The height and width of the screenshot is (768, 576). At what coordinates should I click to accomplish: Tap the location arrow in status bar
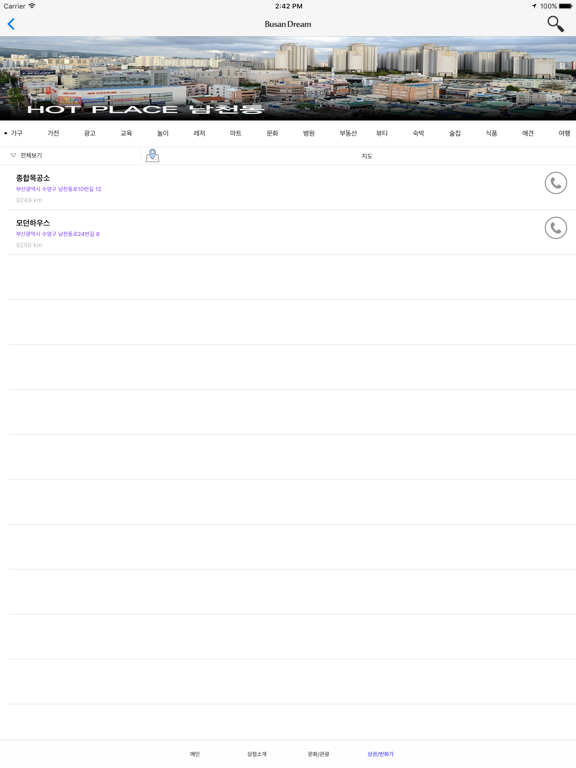coord(534,6)
